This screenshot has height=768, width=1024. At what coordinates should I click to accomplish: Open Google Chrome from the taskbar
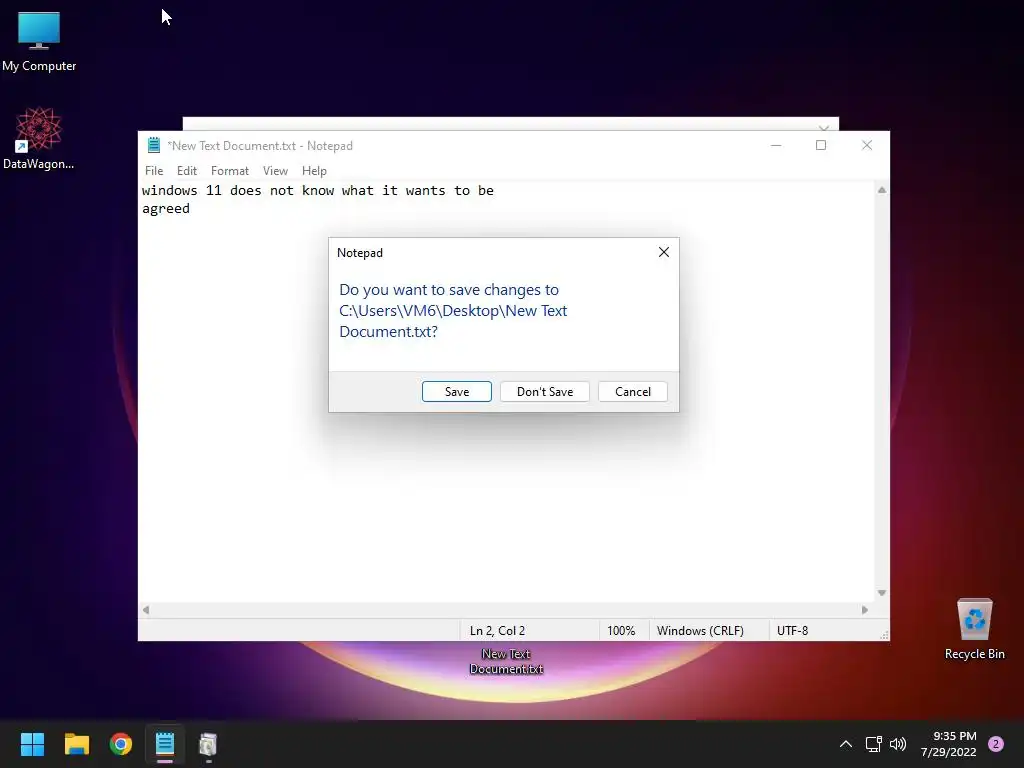(x=121, y=744)
